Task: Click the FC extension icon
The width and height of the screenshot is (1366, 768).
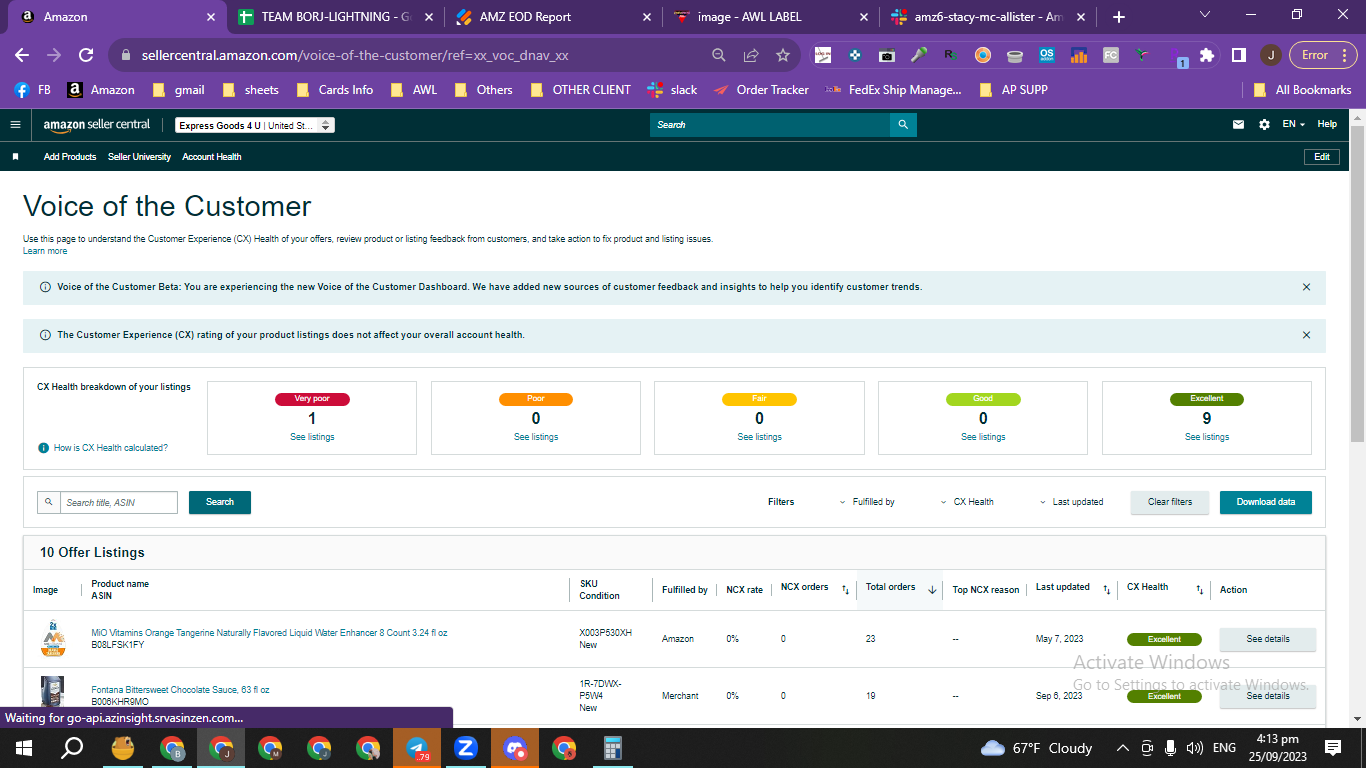Action: 1111,55
